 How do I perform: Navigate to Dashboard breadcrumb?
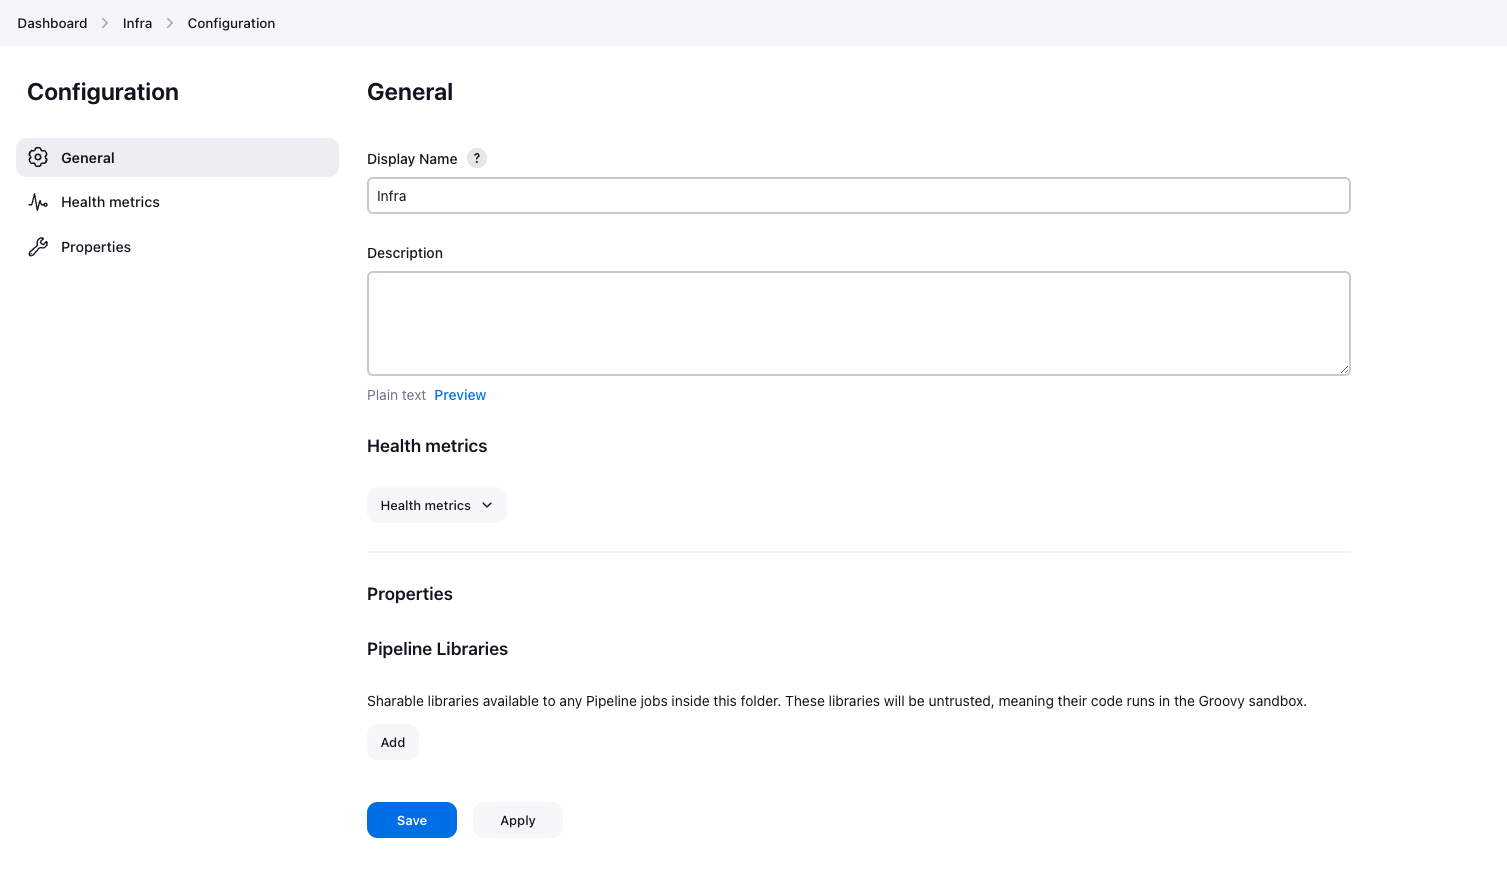pyautogui.click(x=52, y=23)
